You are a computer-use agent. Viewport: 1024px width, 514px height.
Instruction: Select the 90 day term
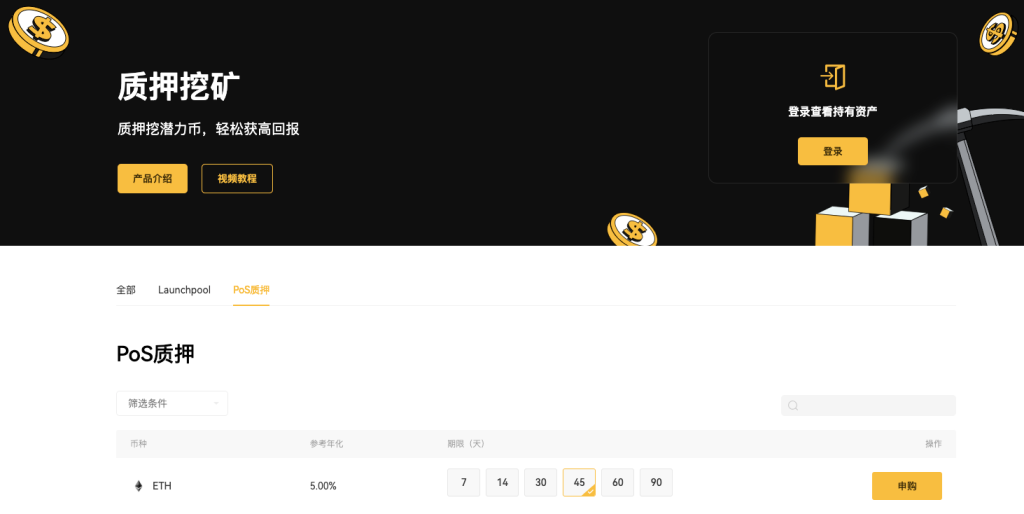click(656, 483)
